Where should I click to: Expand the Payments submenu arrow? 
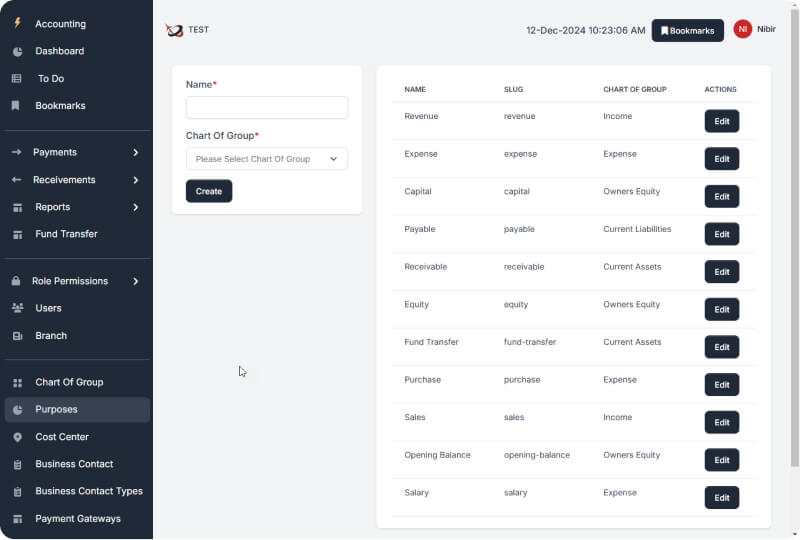pos(135,152)
